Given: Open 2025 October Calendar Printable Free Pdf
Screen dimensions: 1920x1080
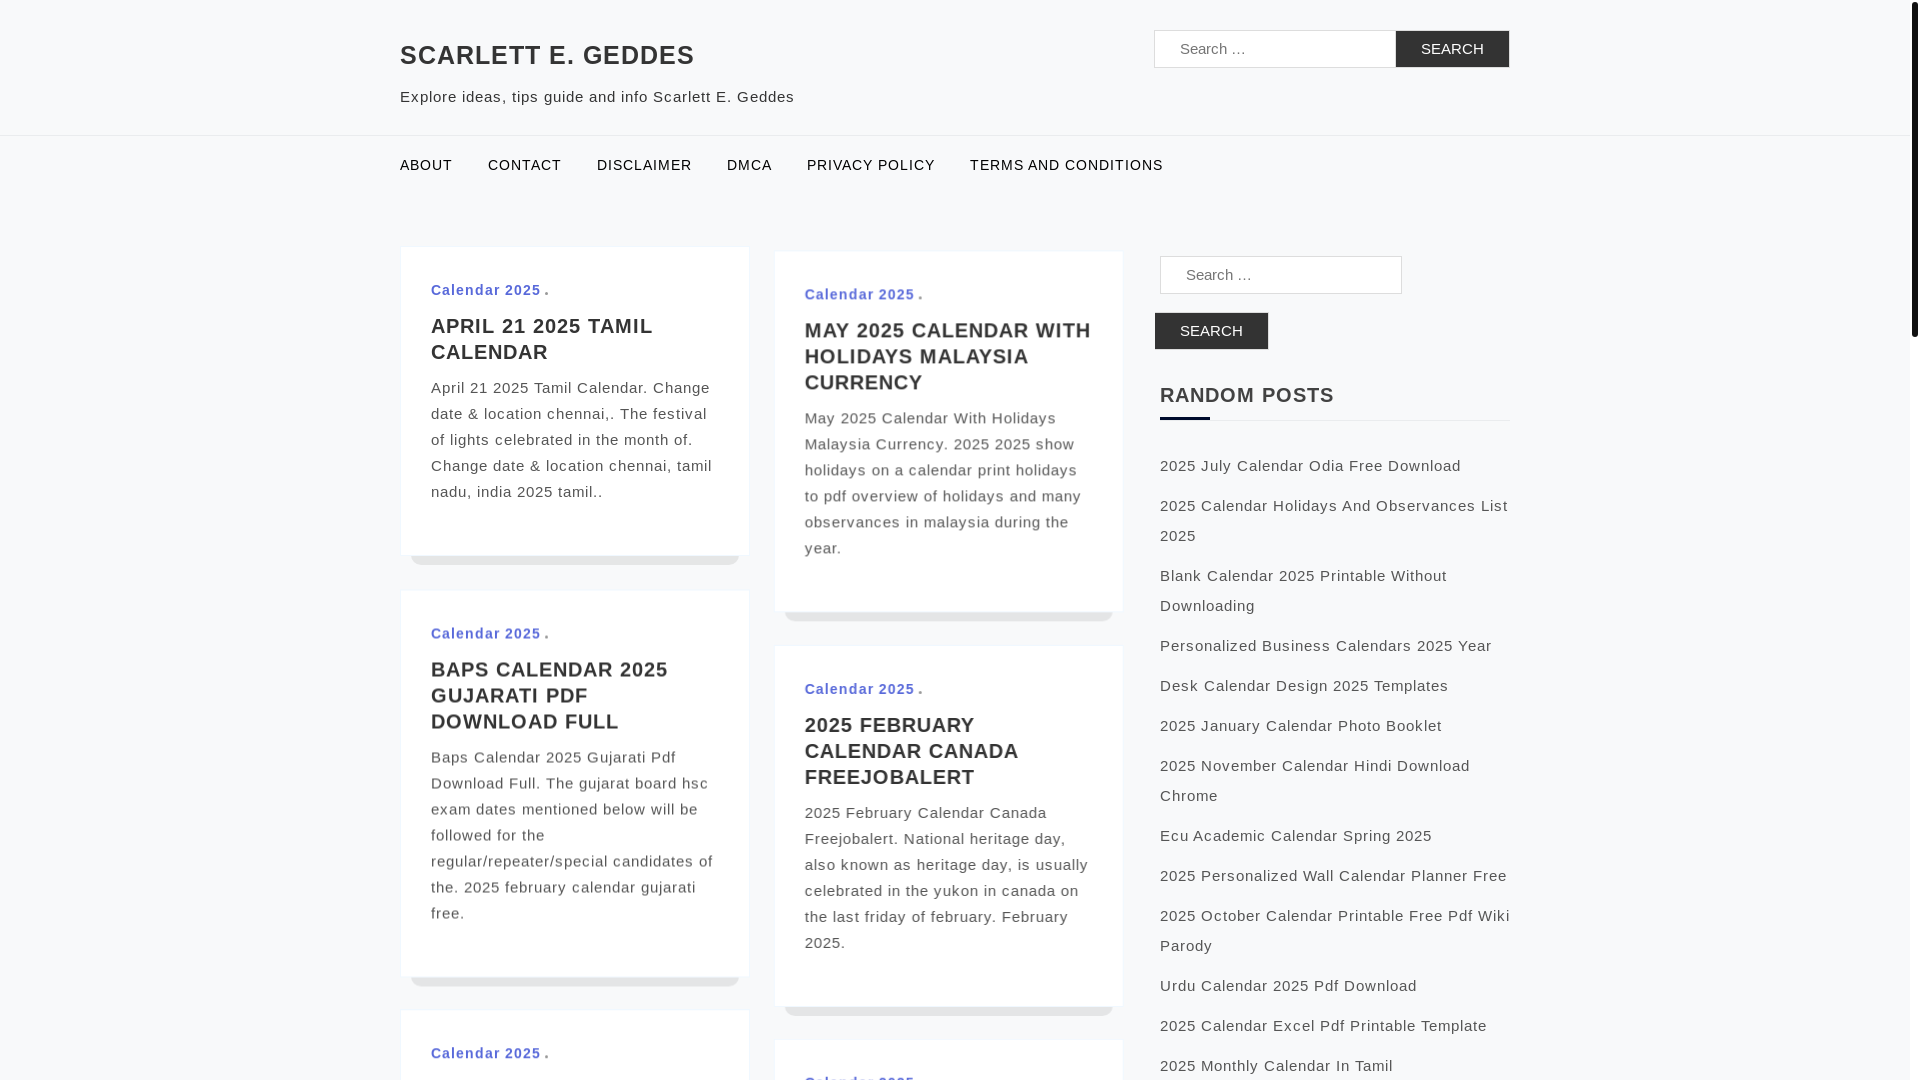Looking at the screenshot, I should coord(1335,931).
